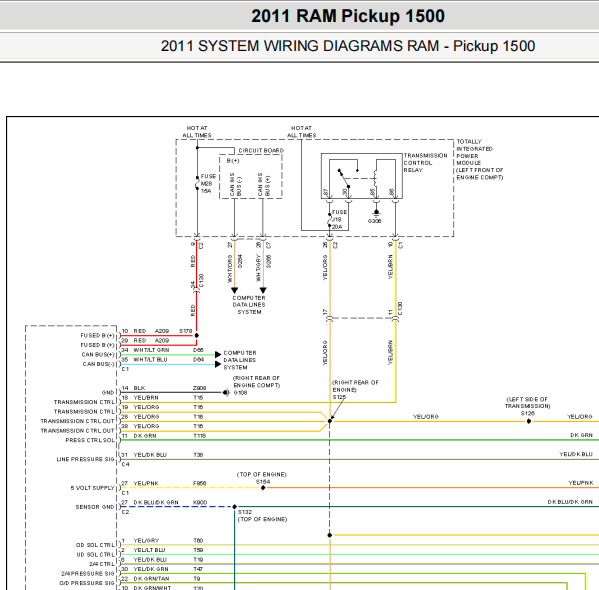Click the relay coil symbol
The width and height of the screenshot is (599, 590).
375,178
